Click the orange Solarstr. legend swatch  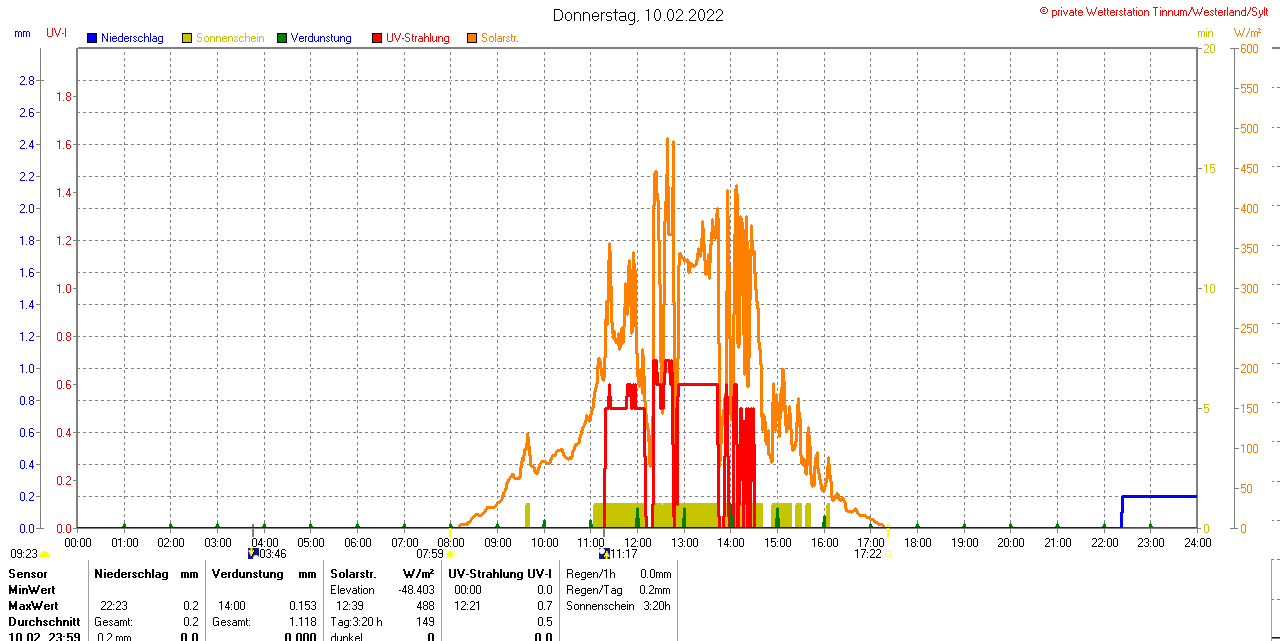[x=472, y=38]
